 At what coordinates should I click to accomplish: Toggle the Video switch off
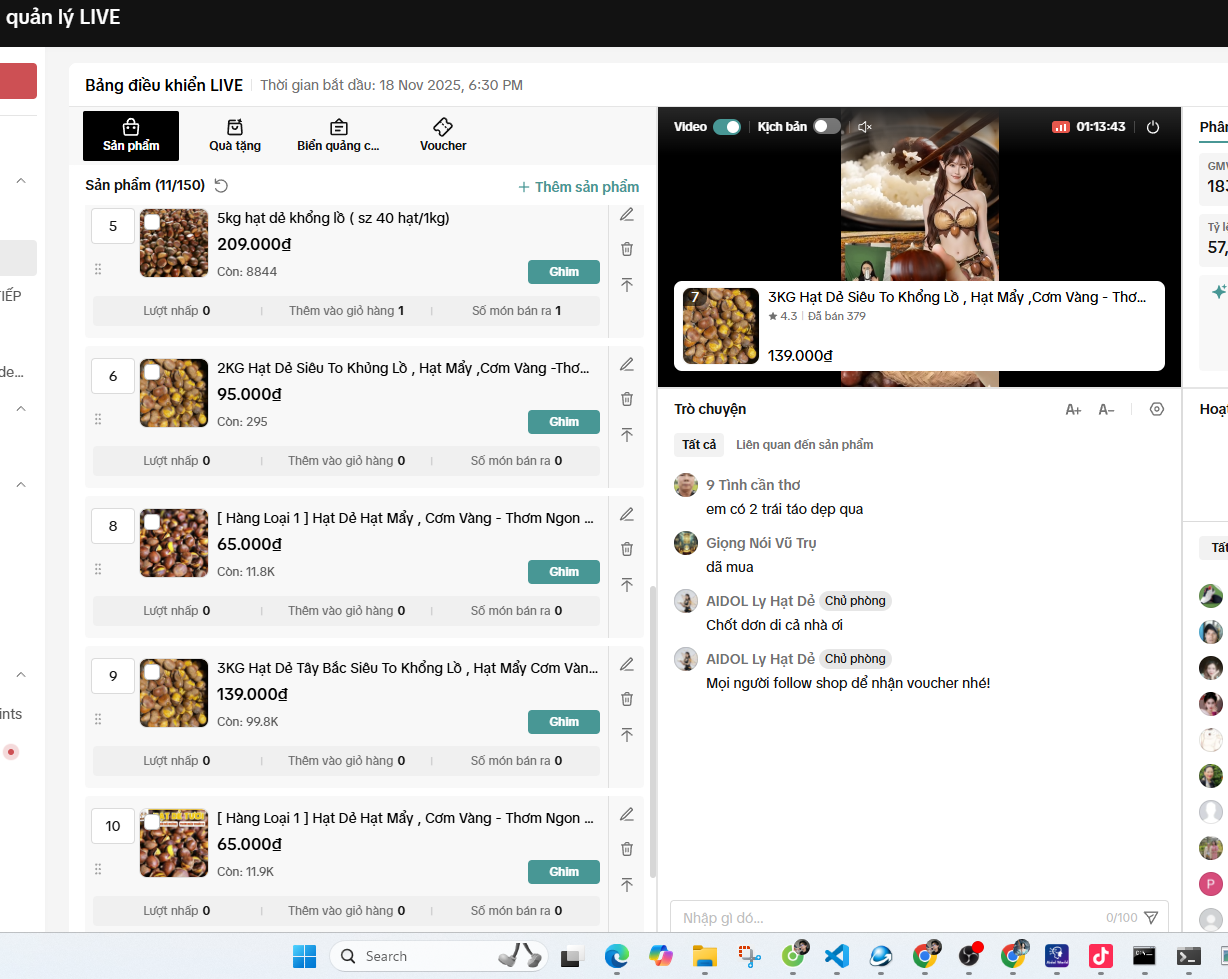(x=727, y=127)
